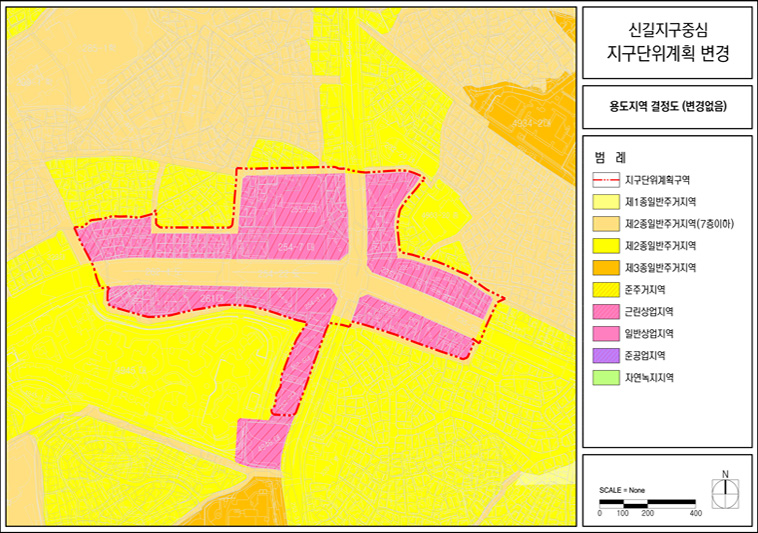Select the 제2종일반주거지역(7층이하) beige swatch
758x533 pixels.
(x=606, y=224)
